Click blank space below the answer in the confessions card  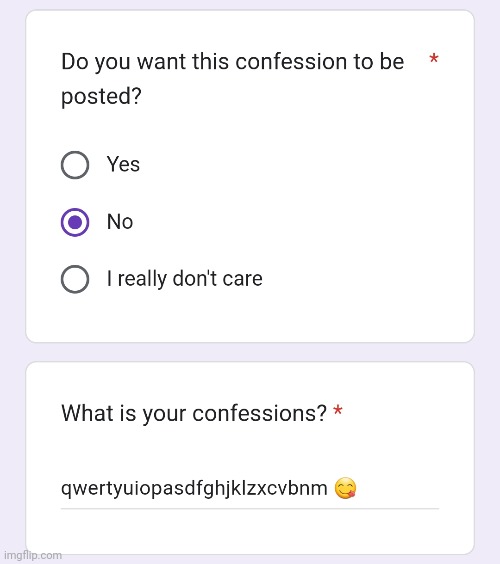[250, 532]
